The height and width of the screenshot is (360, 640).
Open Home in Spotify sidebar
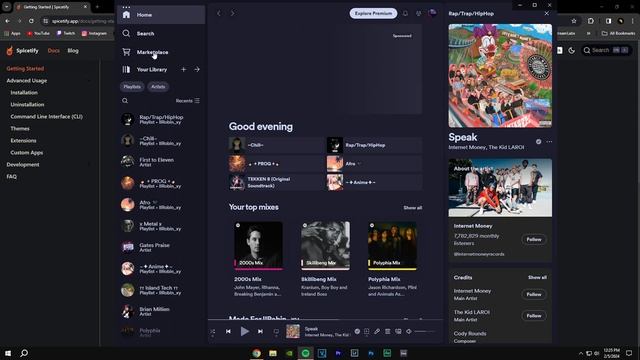click(161, 15)
